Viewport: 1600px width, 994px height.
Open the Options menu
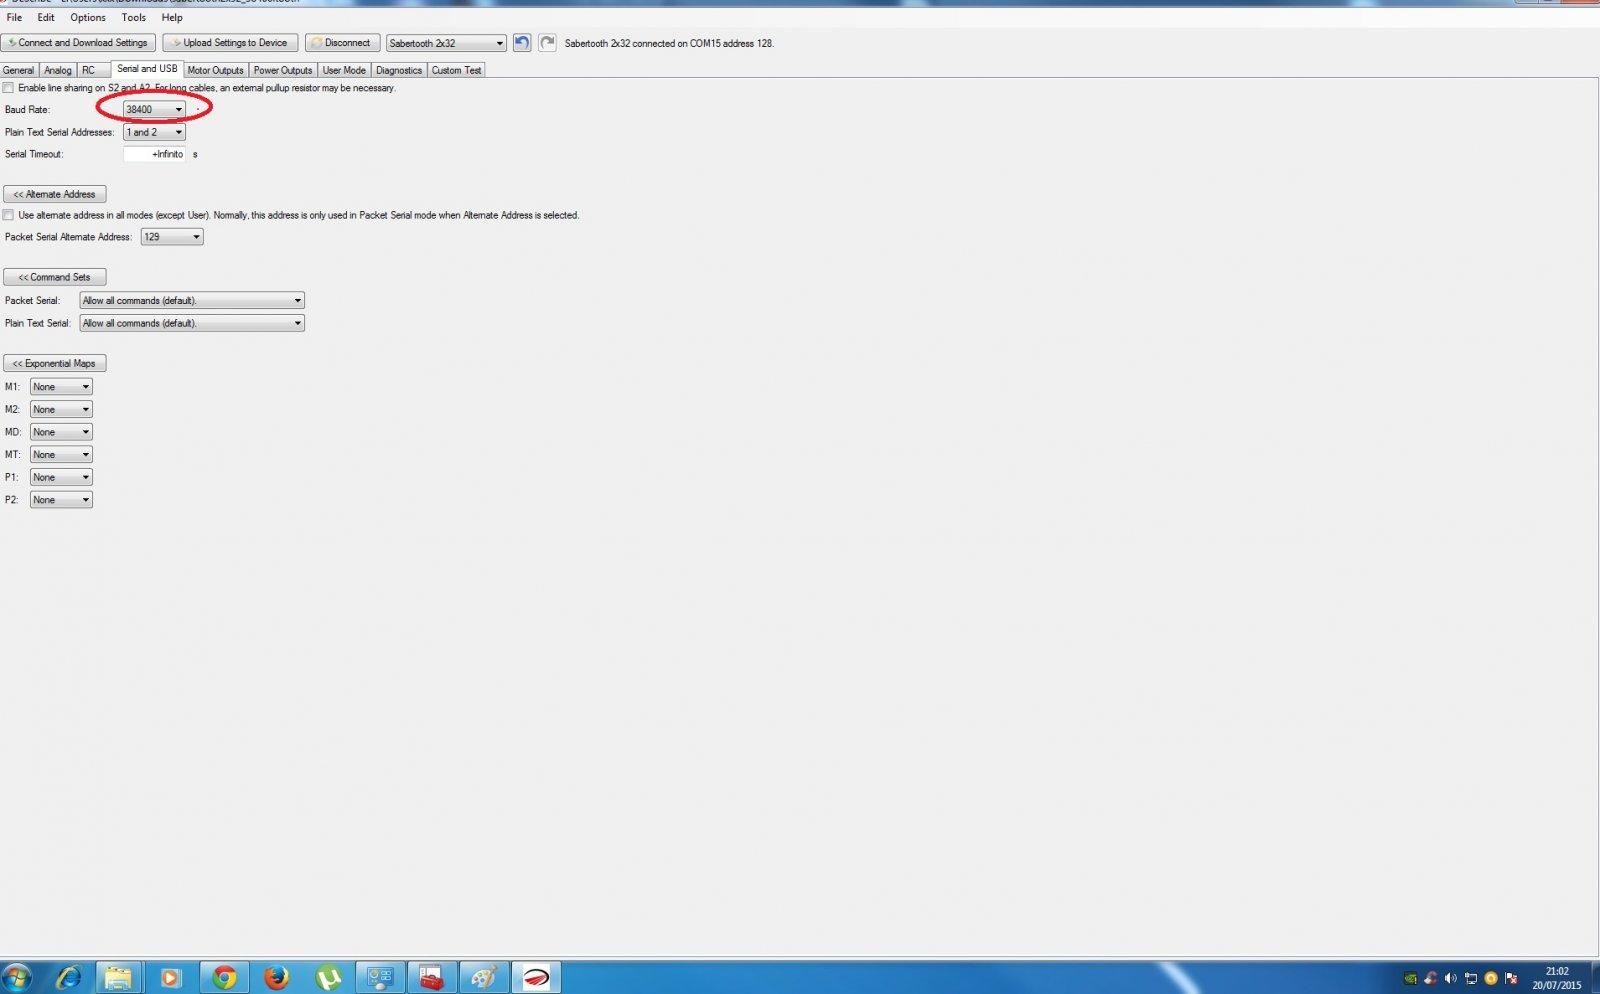click(x=88, y=17)
